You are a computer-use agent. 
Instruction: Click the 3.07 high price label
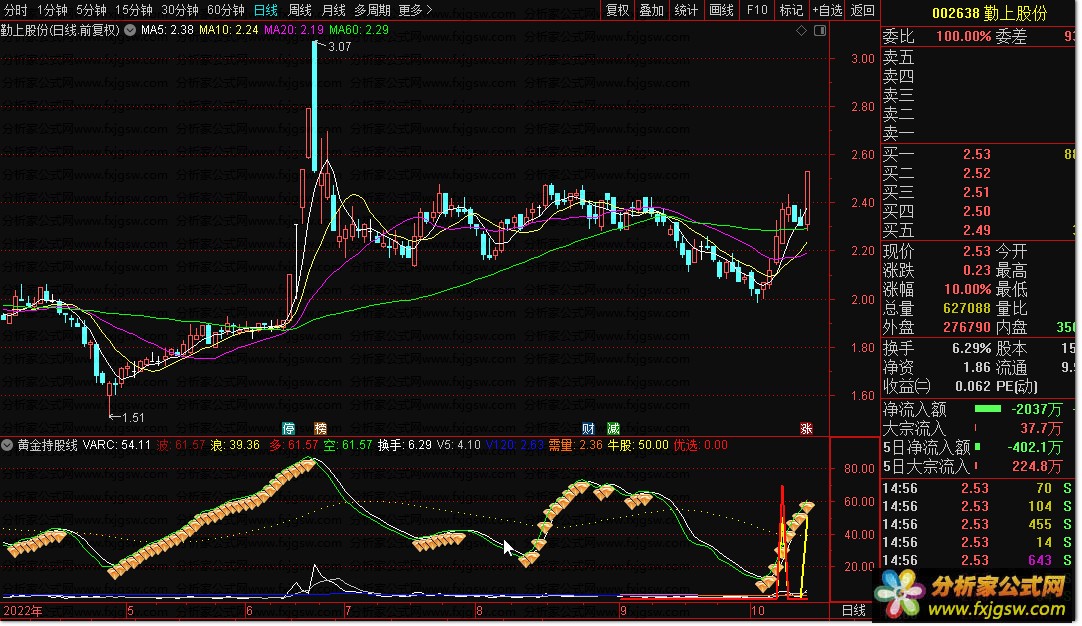pyautogui.click(x=340, y=47)
